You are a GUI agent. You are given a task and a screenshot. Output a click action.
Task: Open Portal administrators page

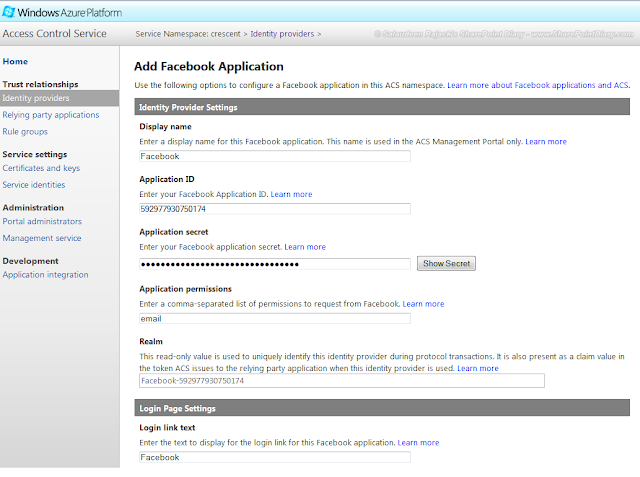(x=42, y=222)
